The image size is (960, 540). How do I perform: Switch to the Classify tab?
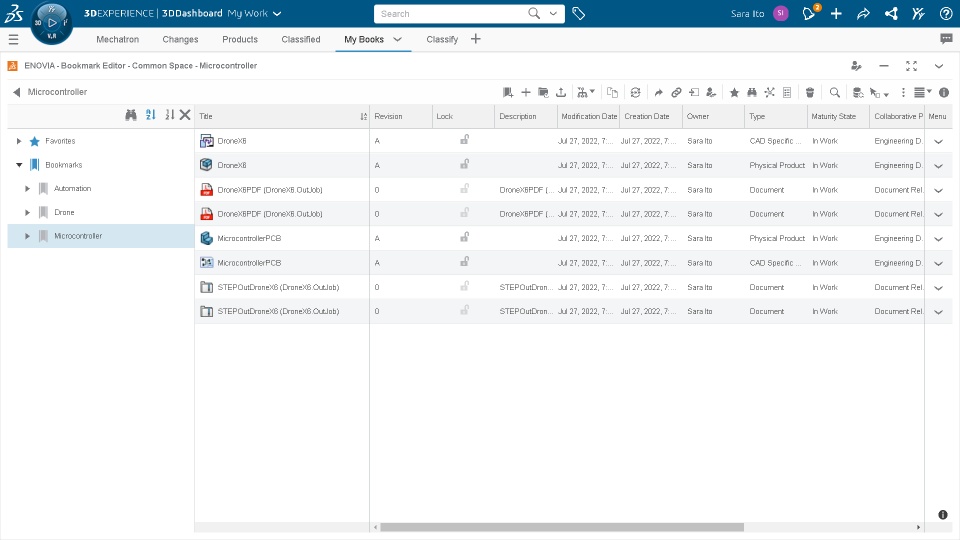[x=442, y=39]
